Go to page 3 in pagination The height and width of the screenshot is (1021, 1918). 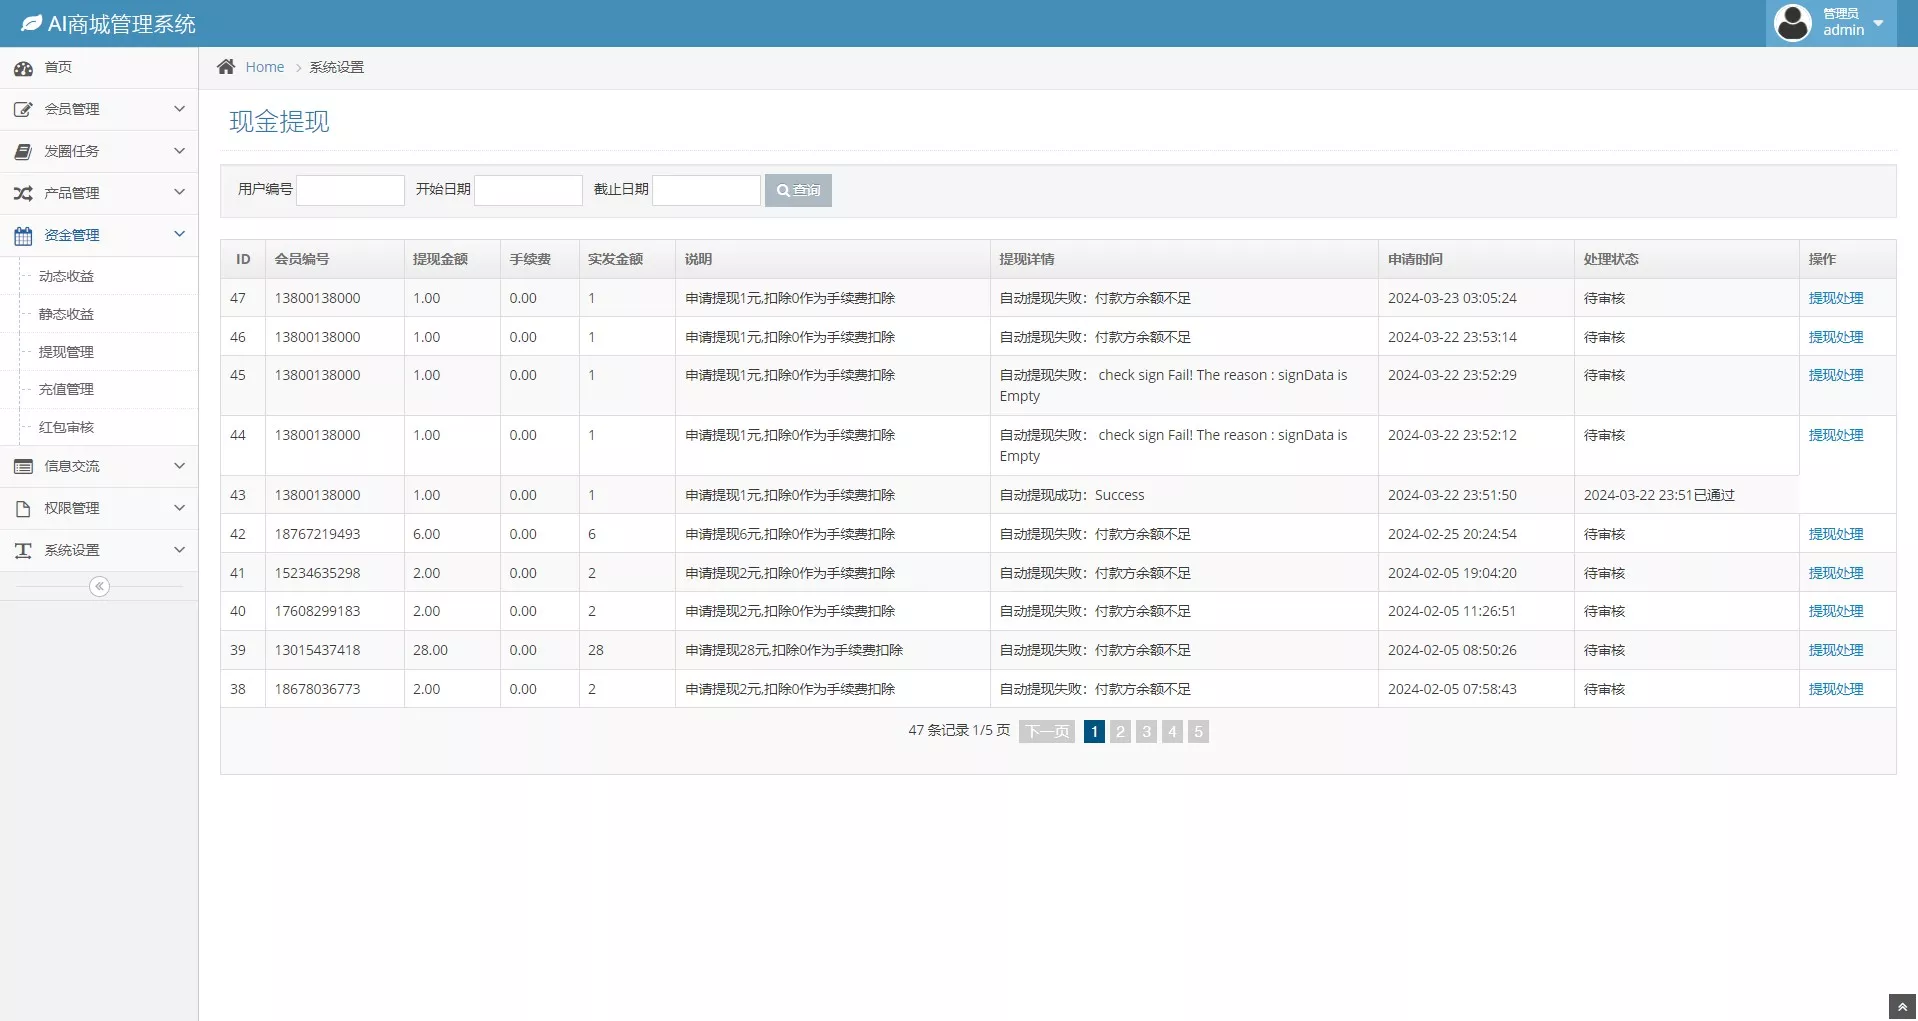point(1146,732)
